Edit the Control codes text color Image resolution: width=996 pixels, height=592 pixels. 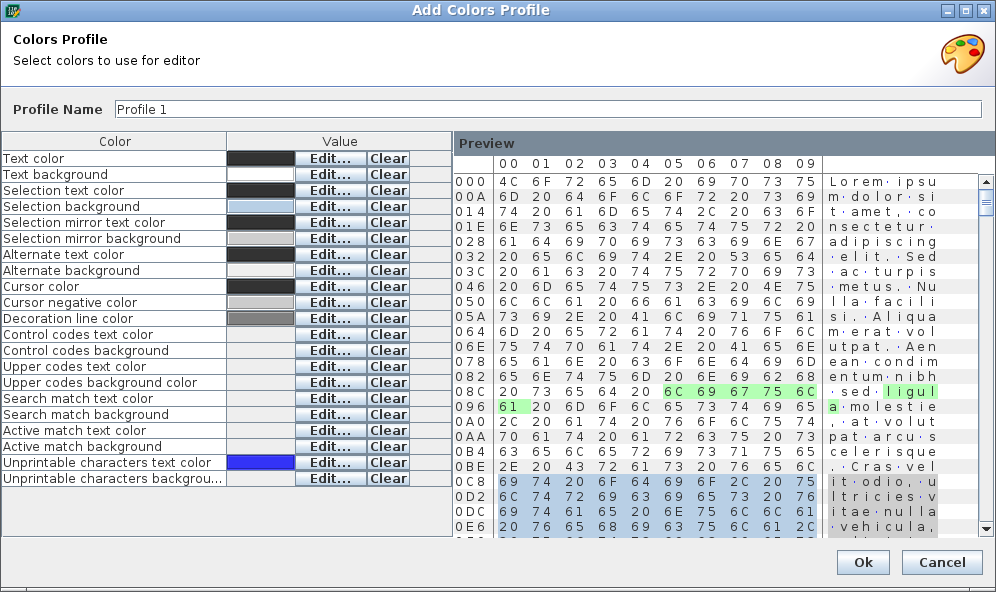coord(330,334)
